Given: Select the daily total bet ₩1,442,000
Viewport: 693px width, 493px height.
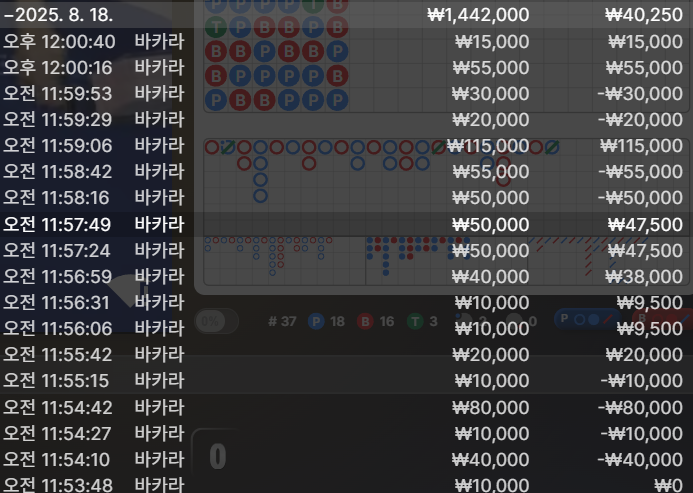Looking at the screenshot, I should [x=478, y=15].
